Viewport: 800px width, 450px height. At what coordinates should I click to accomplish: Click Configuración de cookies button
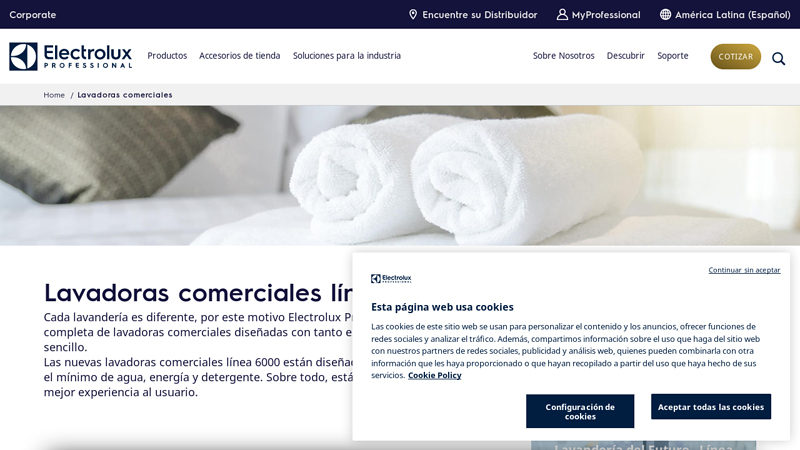coord(580,411)
